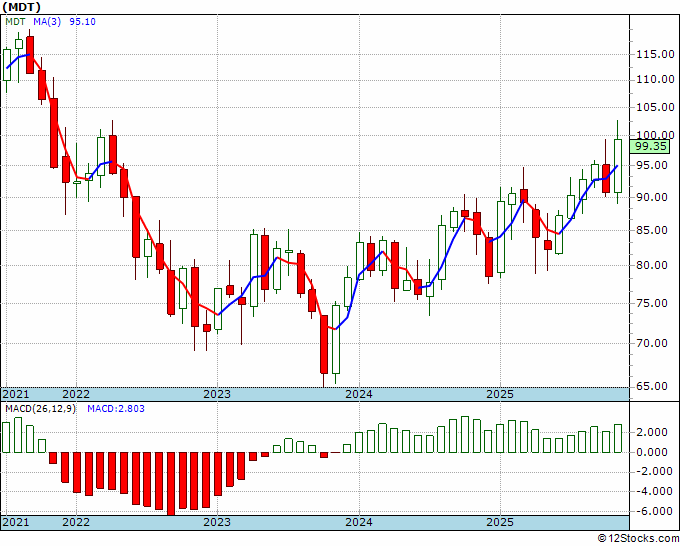Click the 105.00 price axis label
The image size is (680, 546).
pyautogui.click(x=655, y=107)
